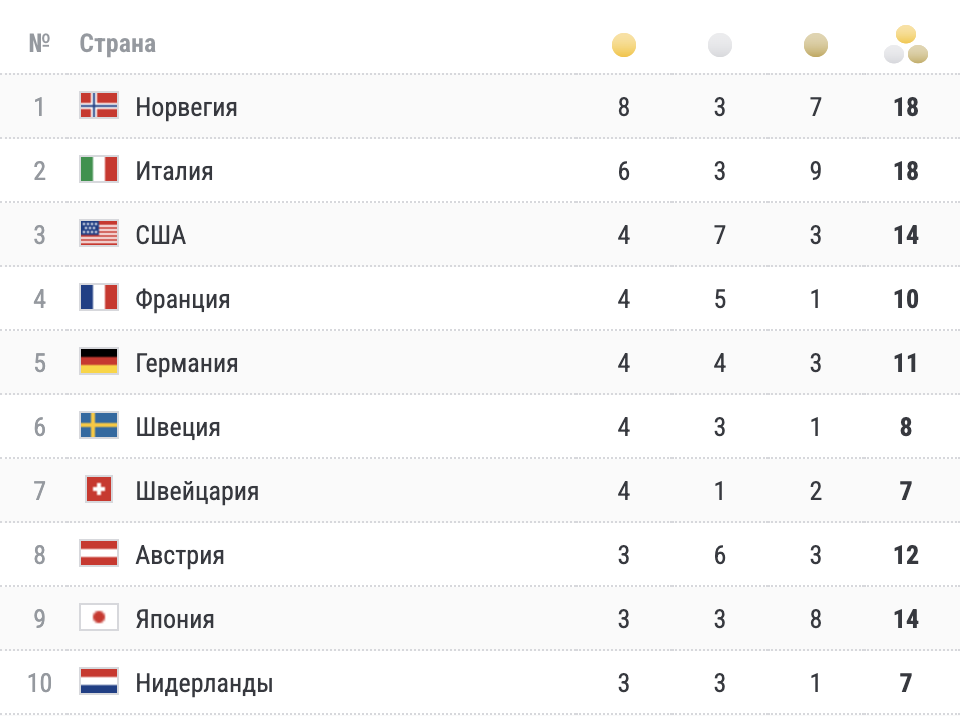Click the № column header
This screenshot has width=960, height=716.
(x=40, y=44)
